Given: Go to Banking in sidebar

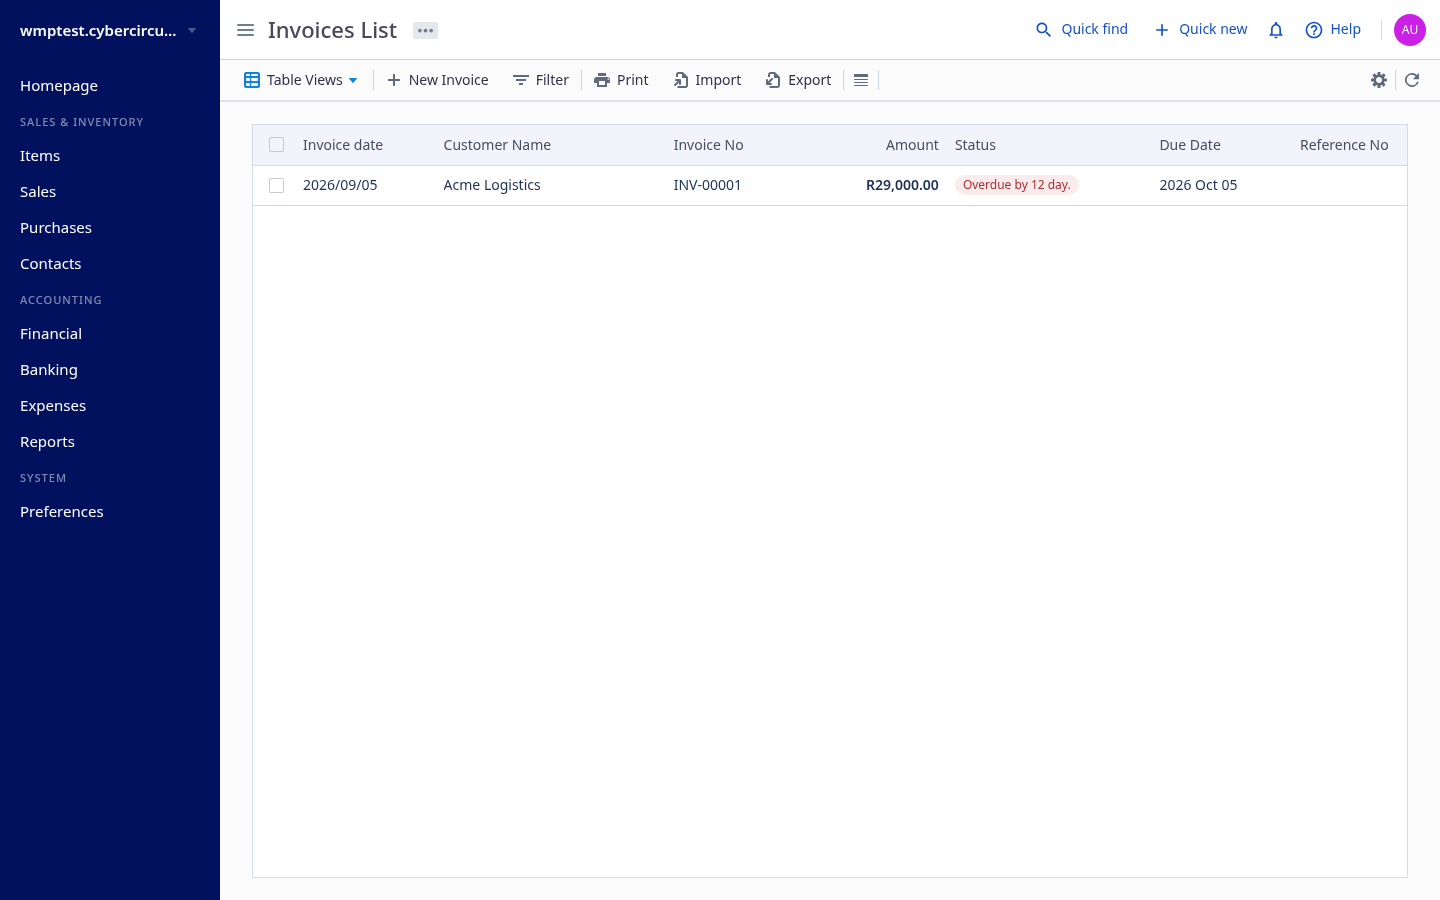Looking at the screenshot, I should [49, 370].
